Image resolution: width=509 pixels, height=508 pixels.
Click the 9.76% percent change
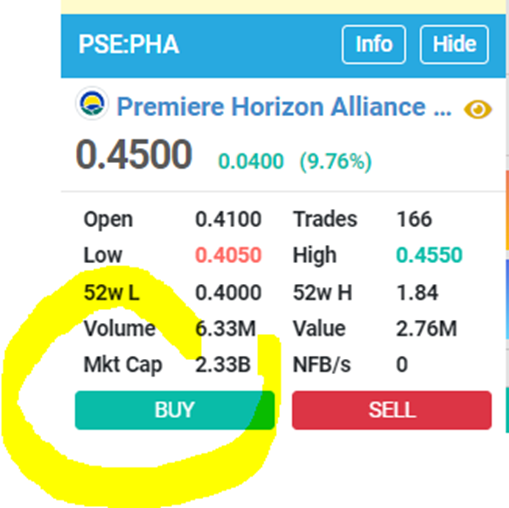[x=336, y=162]
